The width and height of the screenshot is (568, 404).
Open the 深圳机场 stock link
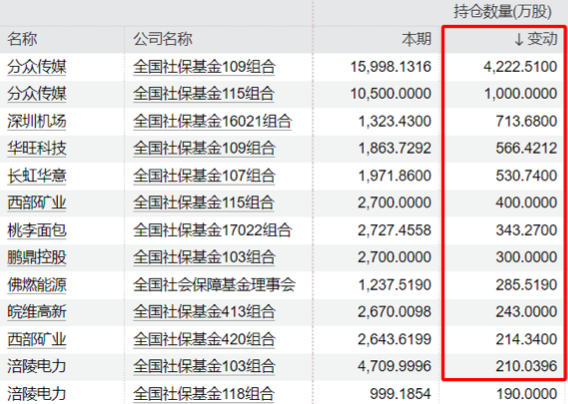[37, 121]
